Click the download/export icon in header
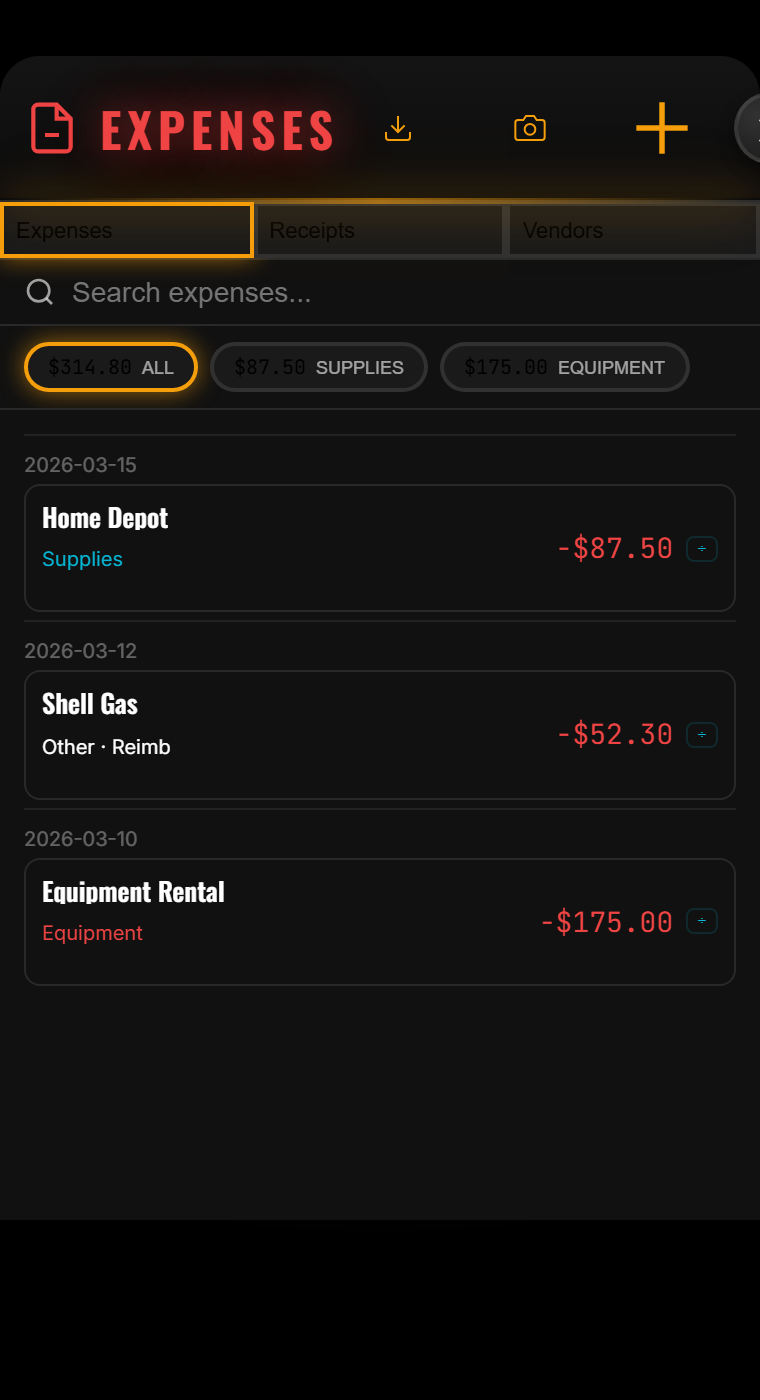The height and width of the screenshot is (1400, 760). [x=398, y=129]
